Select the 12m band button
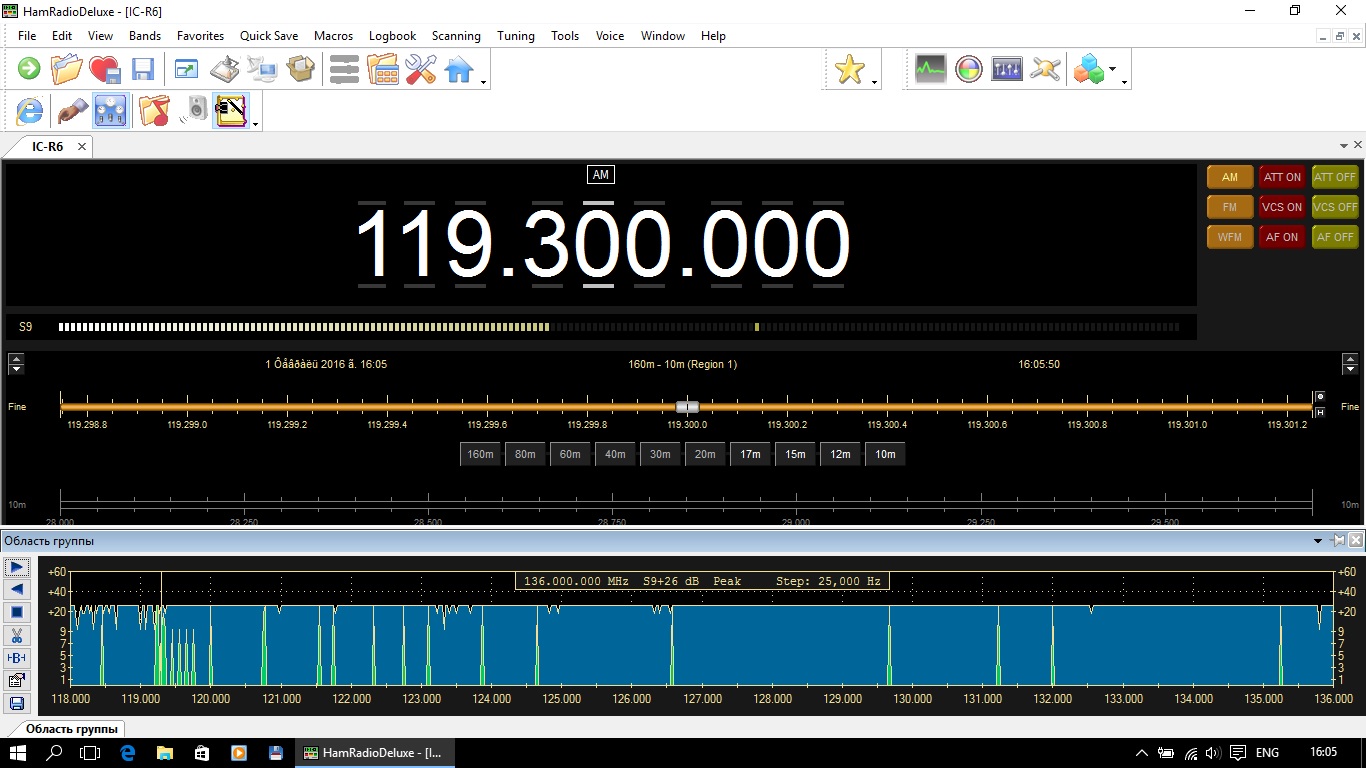 [x=840, y=454]
